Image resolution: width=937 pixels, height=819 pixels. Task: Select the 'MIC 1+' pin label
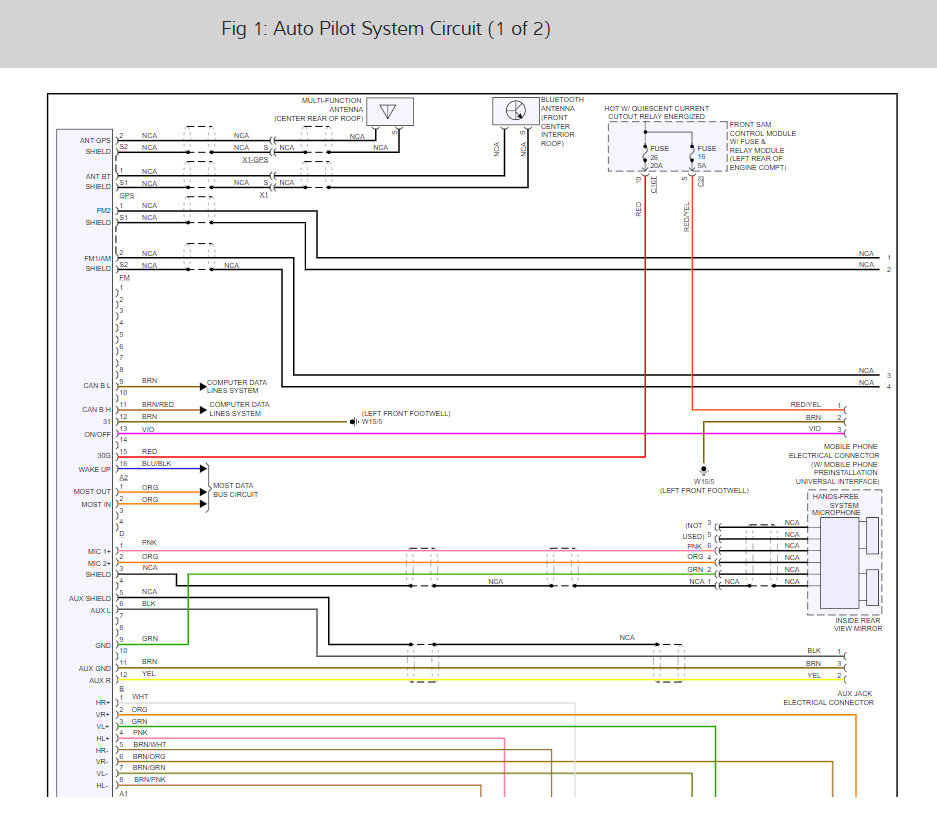coord(99,552)
